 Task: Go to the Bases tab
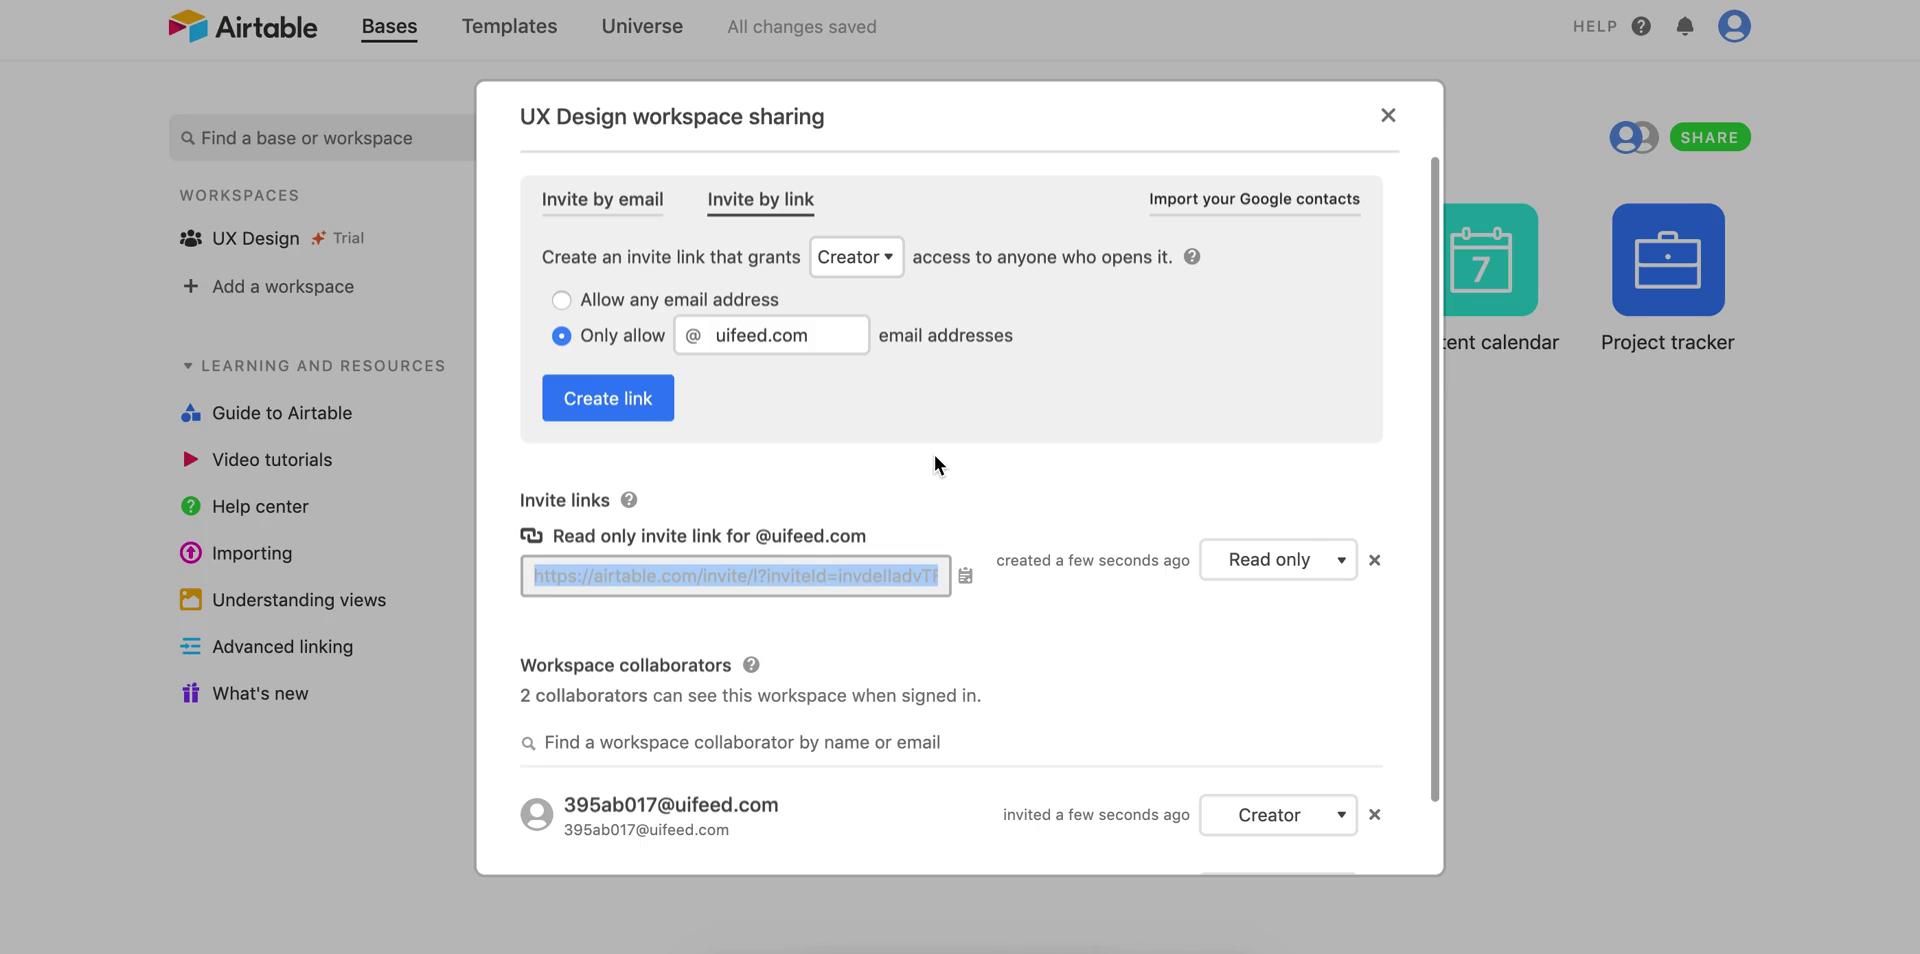pos(389,27)
